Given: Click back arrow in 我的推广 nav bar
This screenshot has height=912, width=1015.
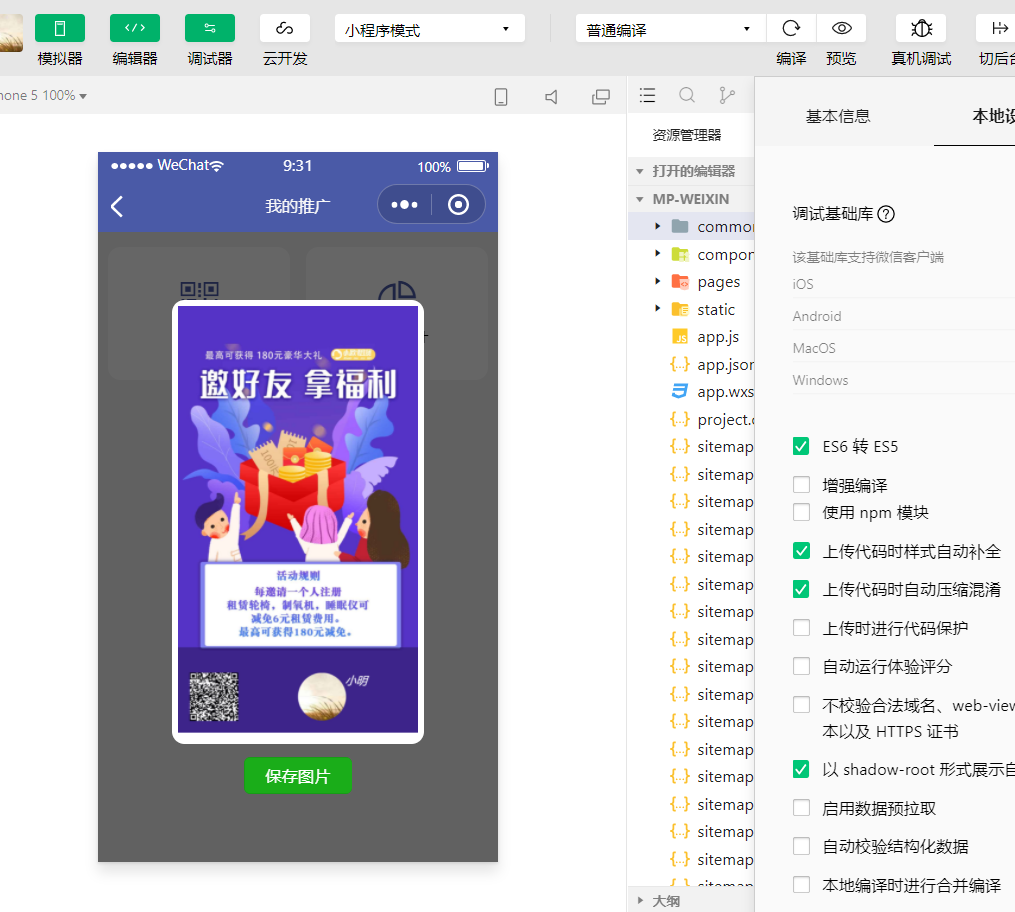Looking at the screenshot, I should [117, 206].
